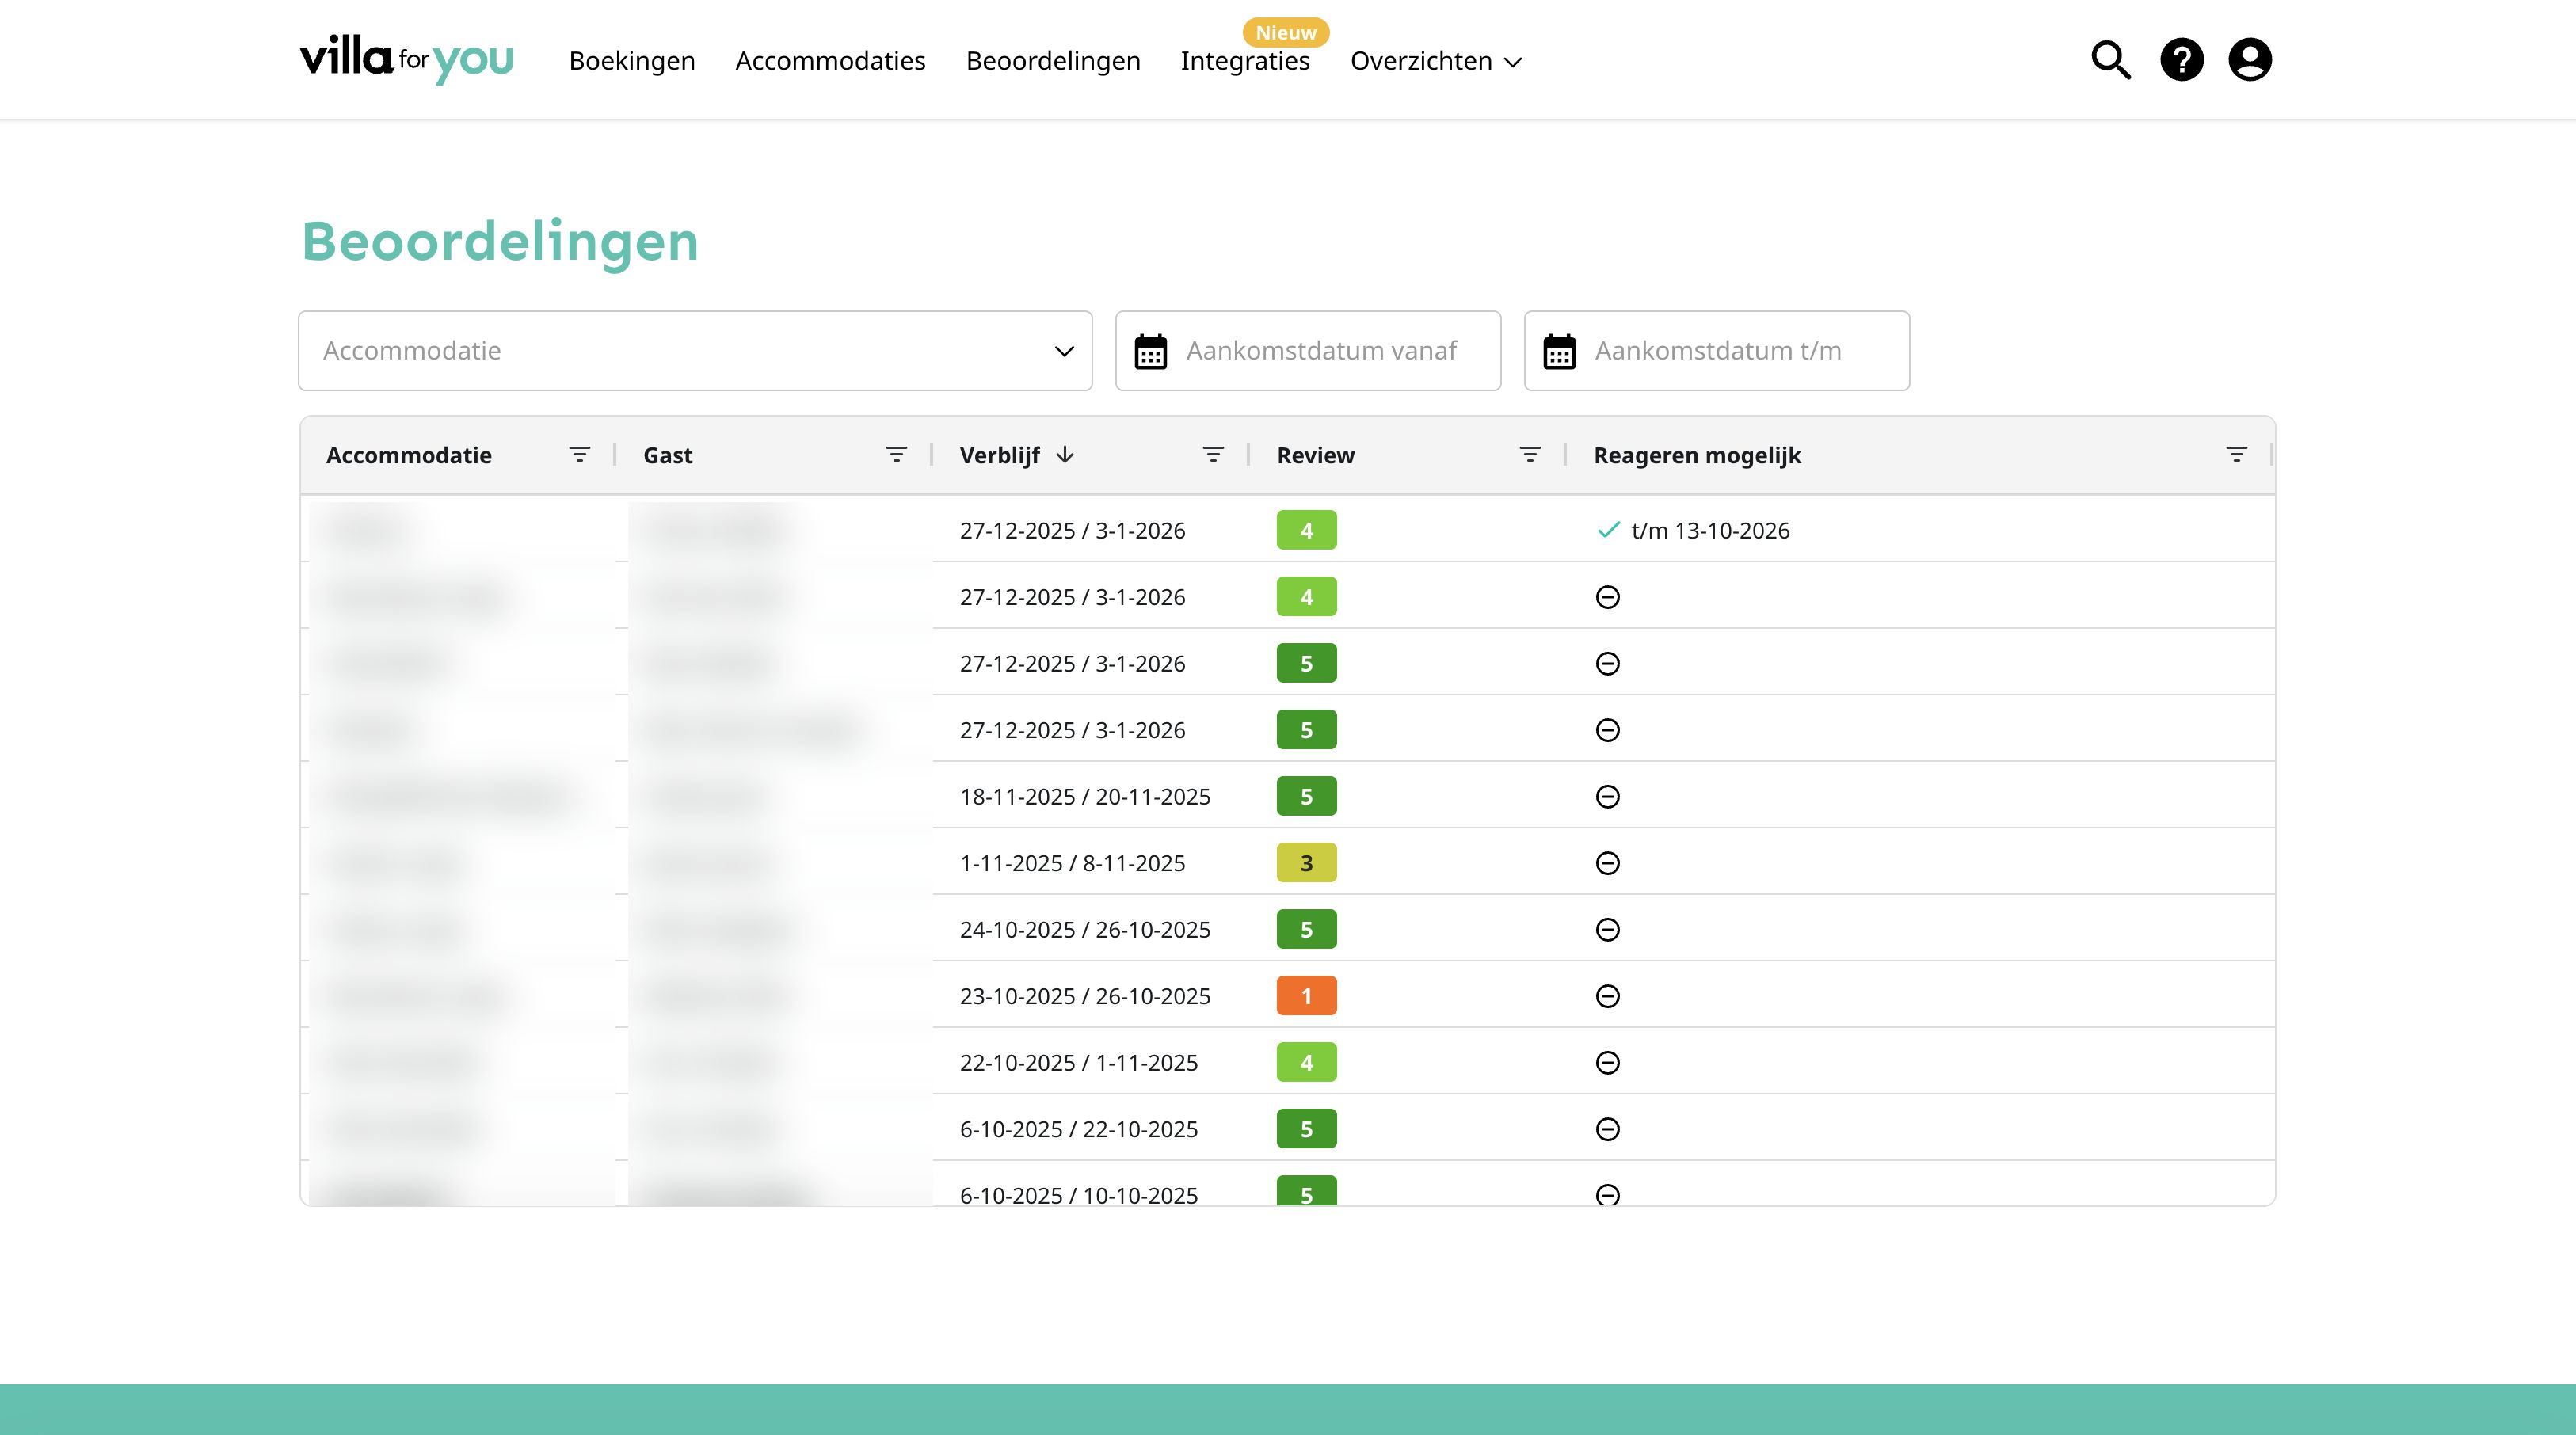Viewport: 2576px width, 1435px height.
Task: Open the search magnifier icon
Action: click(2111, 60)
